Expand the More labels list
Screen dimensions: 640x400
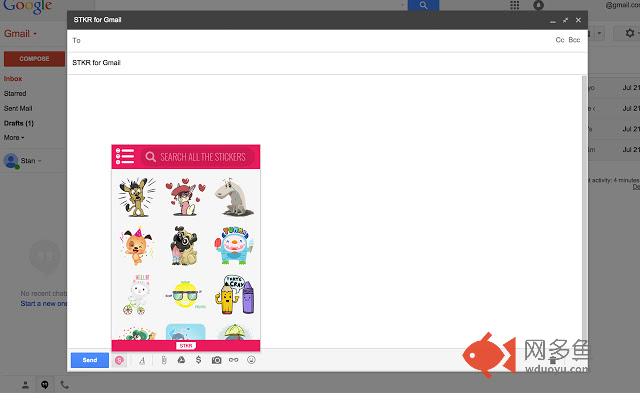point(14,138)
